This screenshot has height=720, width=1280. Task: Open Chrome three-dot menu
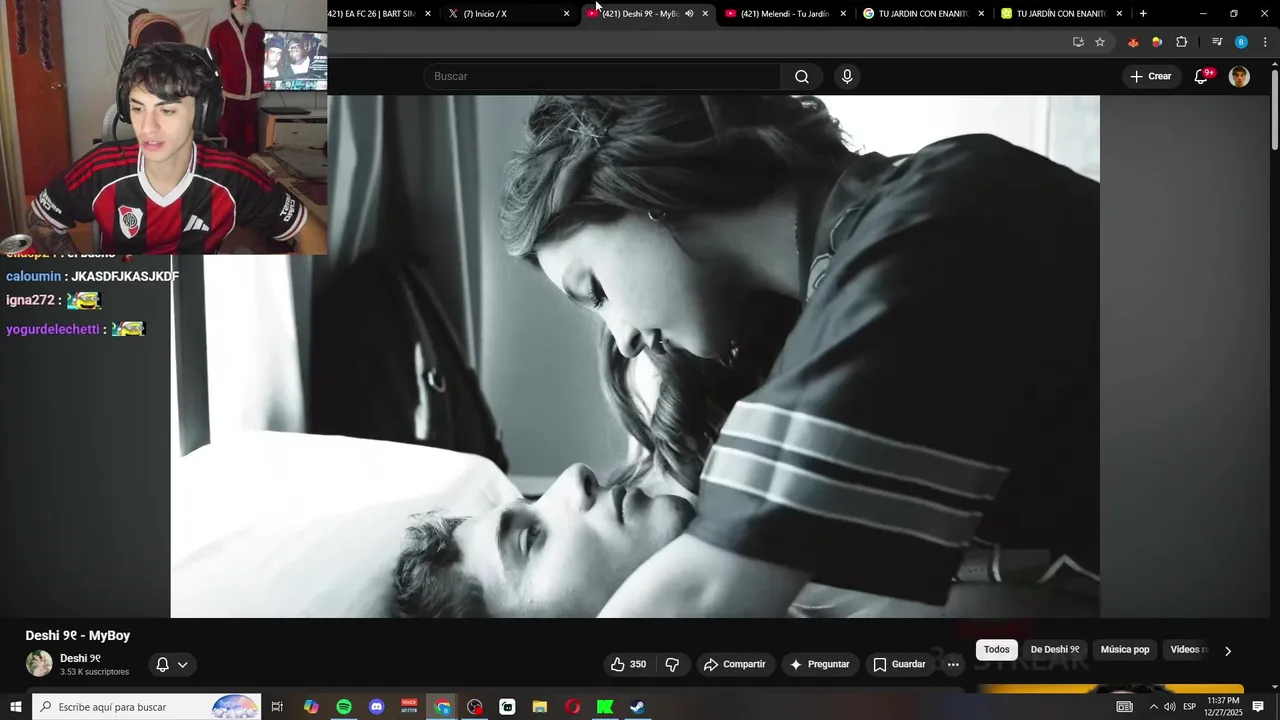pos(1266,42)
